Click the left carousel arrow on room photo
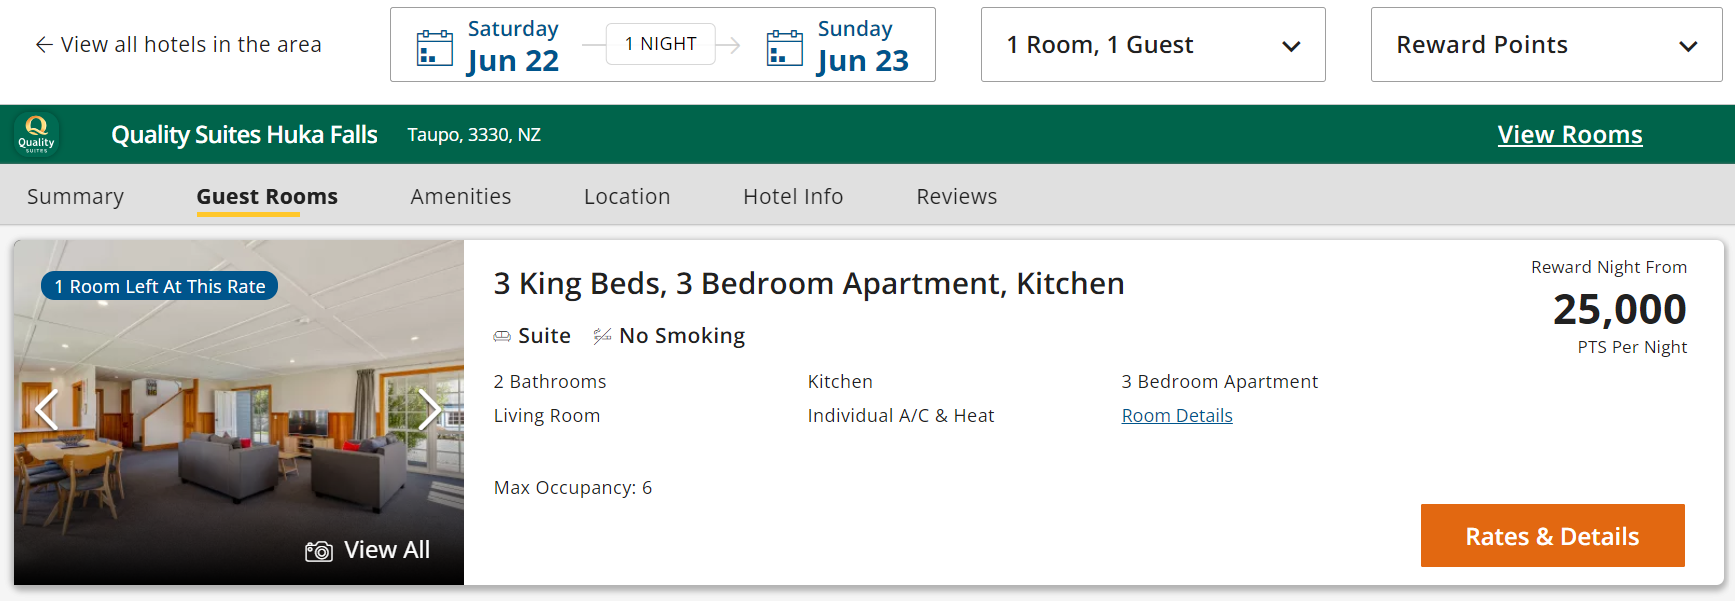1735x601 pixels. [46, 410]
